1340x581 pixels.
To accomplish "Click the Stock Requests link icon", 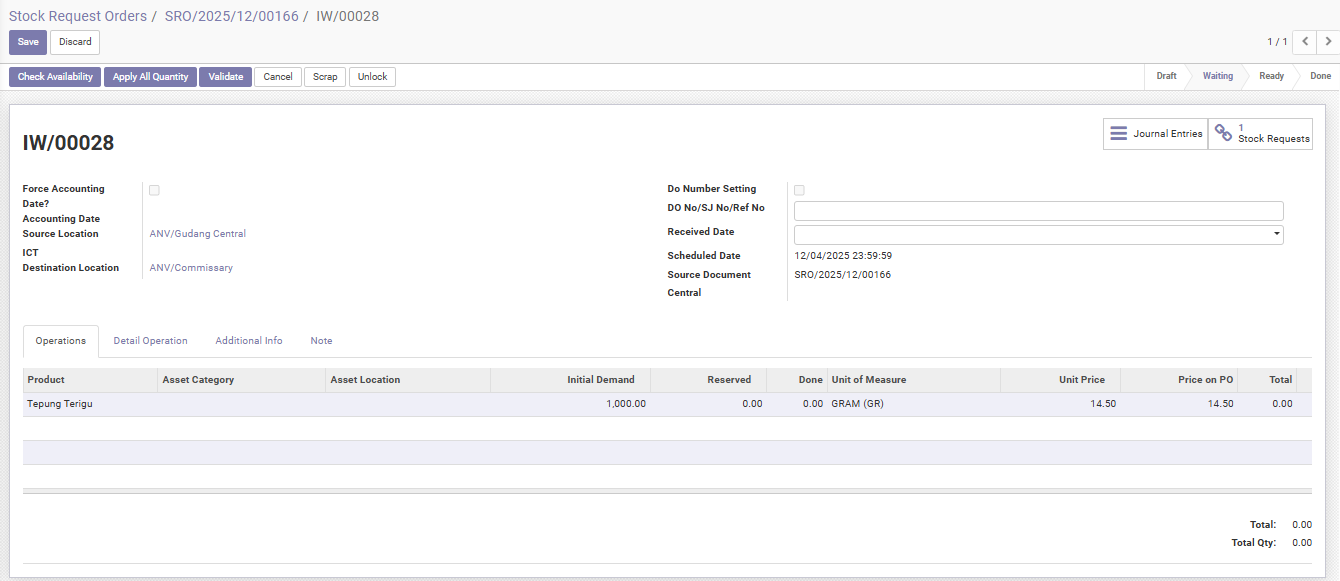I will click(1223, 134).
